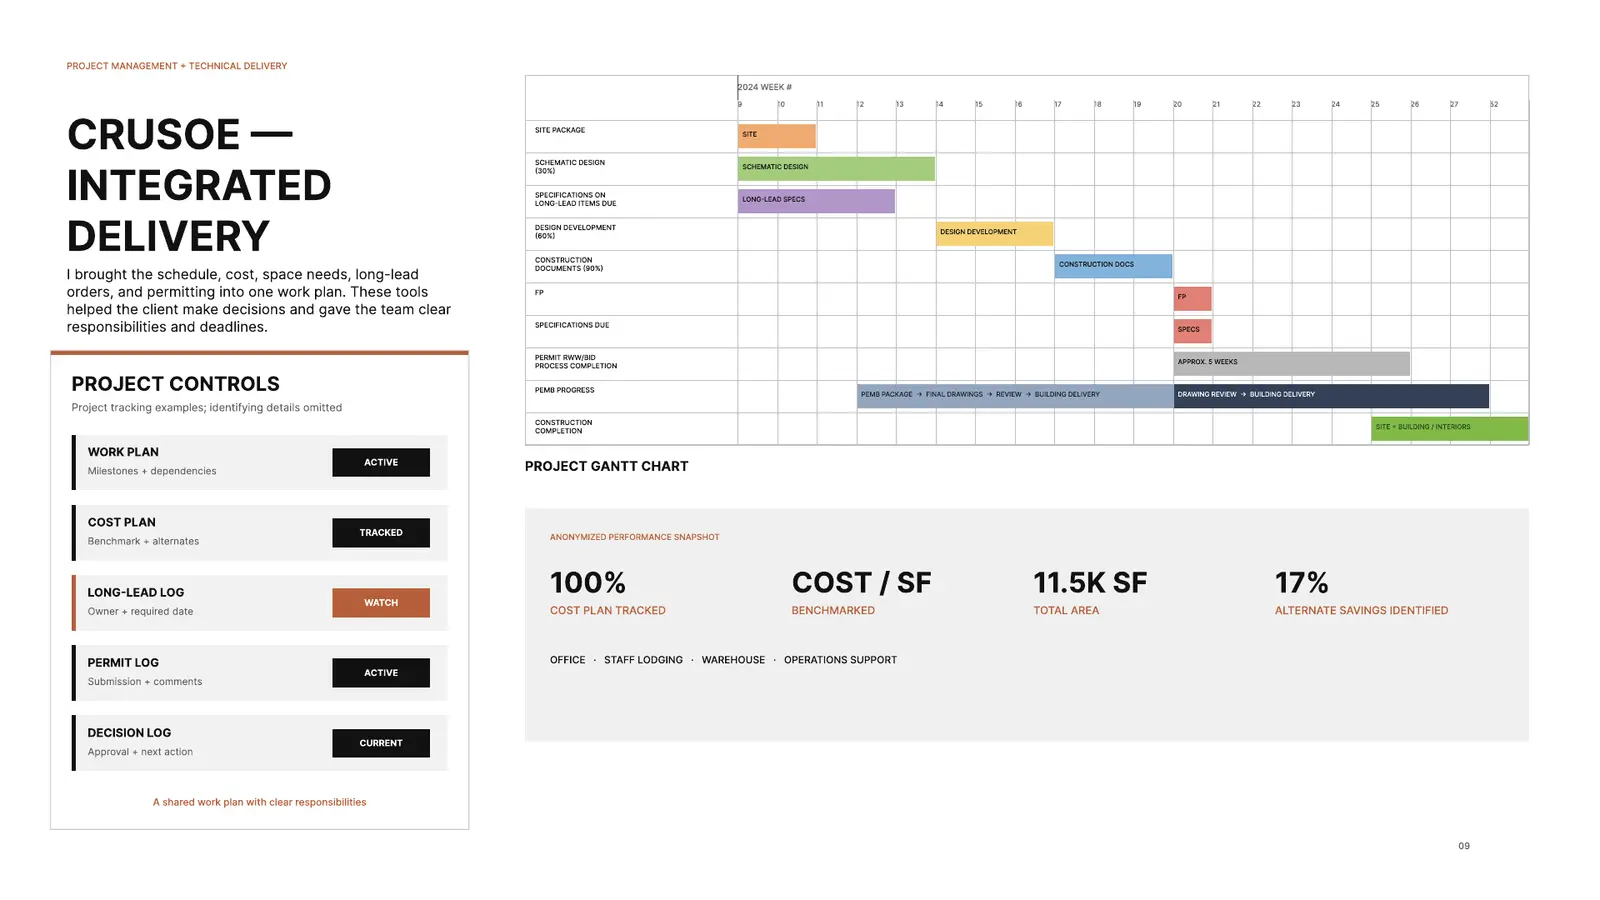Click the OPERATIONS SUPPORT tag
Screen dimensions: 1600x900
(840, 660)
